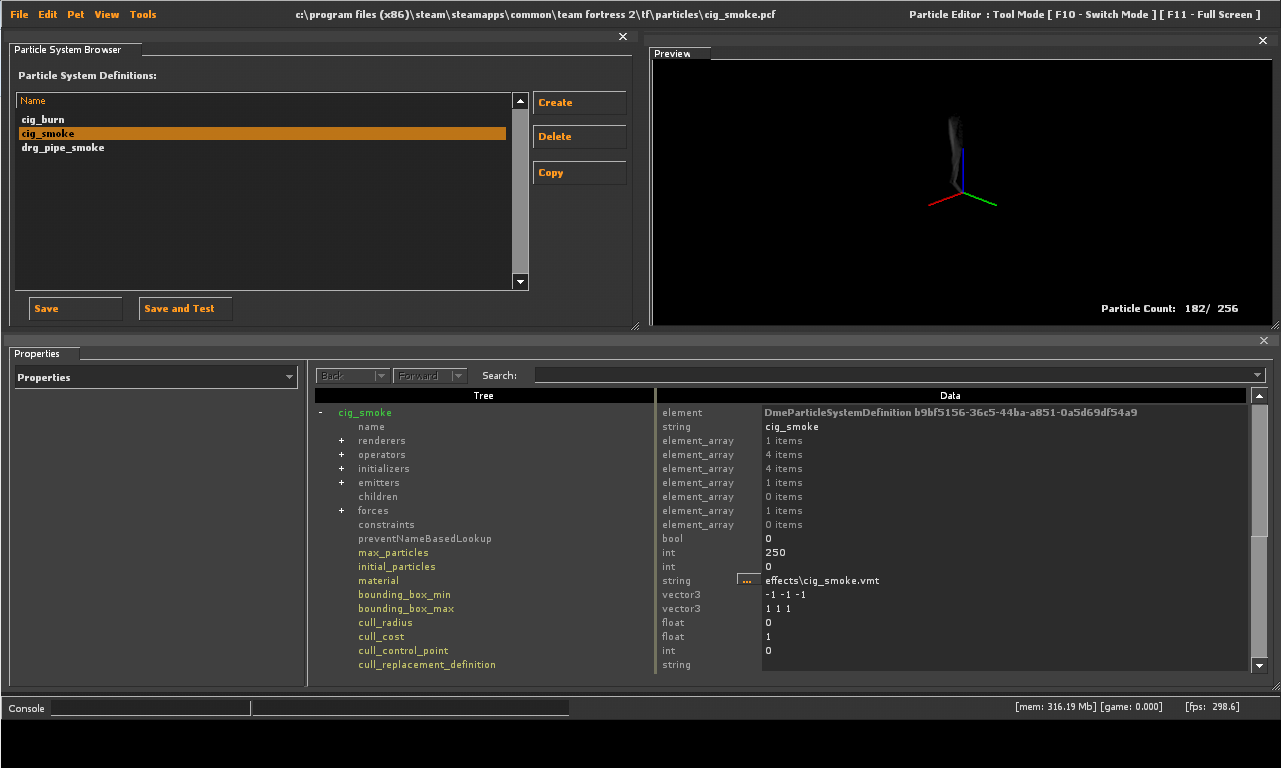Select drg_pipe_smoke in the definitions list
1281x768 pixels.
pos(63,148)
